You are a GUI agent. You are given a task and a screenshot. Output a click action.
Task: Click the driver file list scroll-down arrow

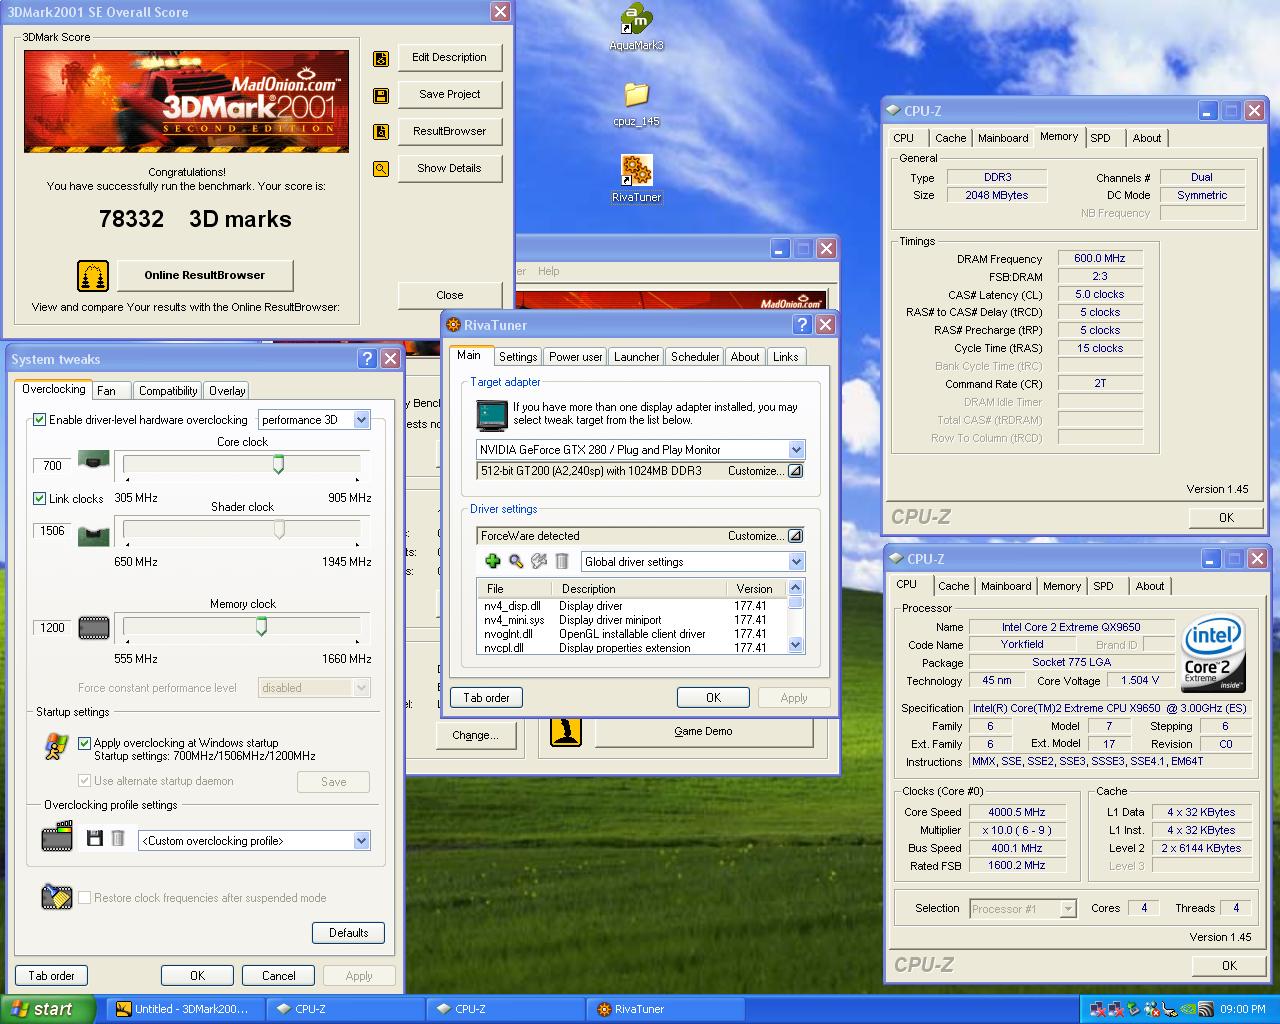click(796, 646)
